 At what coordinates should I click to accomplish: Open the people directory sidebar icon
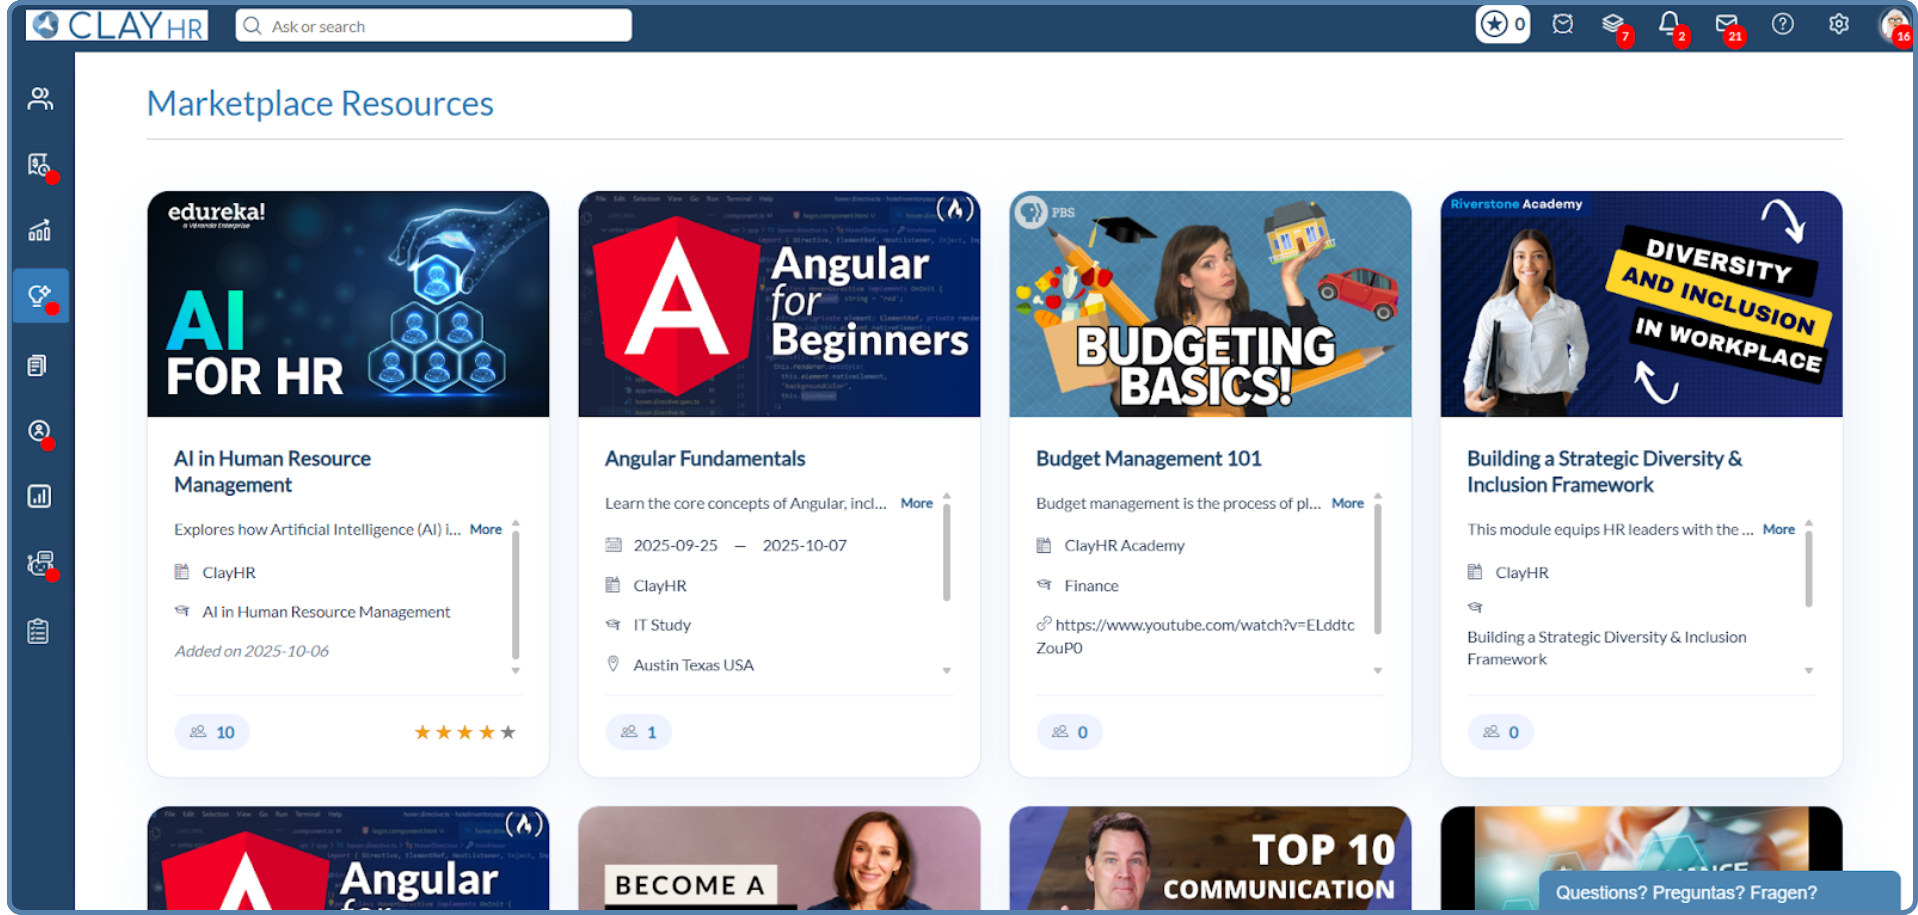point(40,97)
